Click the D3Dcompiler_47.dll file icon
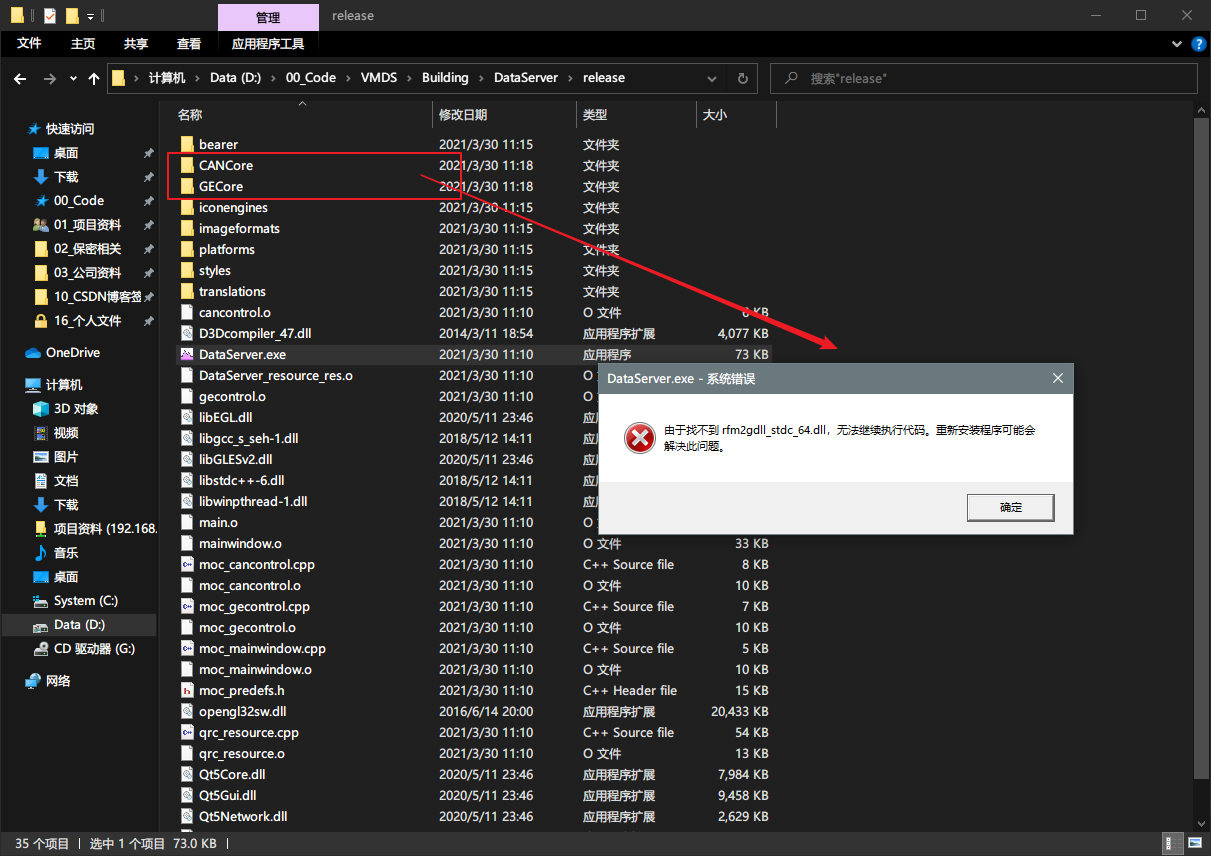Screen dimensions: 1211x856 tap(187, 333)
